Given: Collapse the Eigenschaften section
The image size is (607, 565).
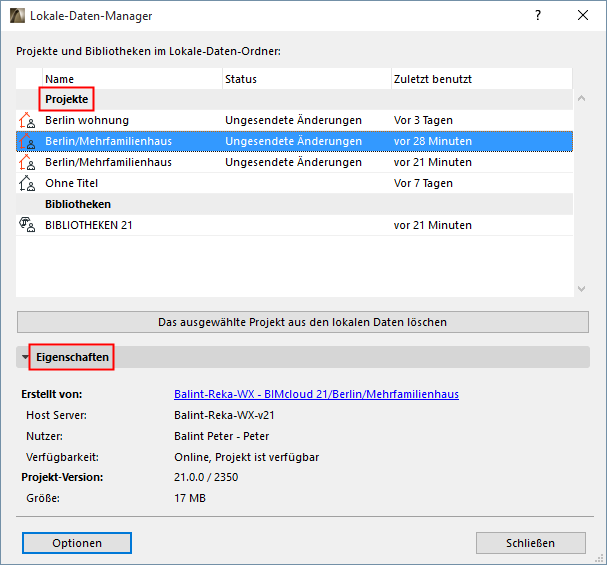Looking at the screenshot, I should tap(26, 357).
